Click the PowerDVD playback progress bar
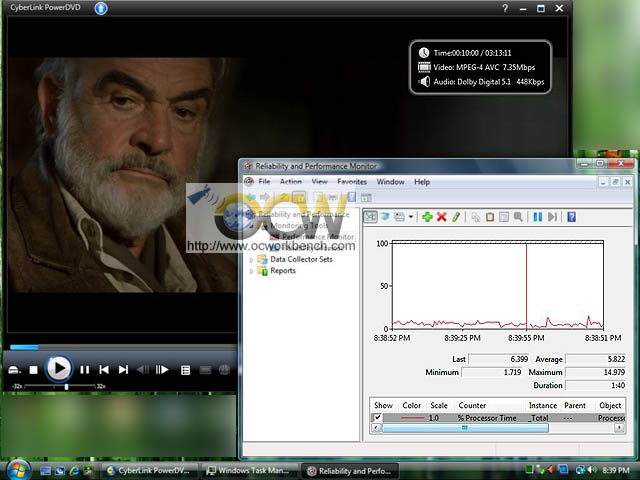640x480 pixels. [122, 347]
